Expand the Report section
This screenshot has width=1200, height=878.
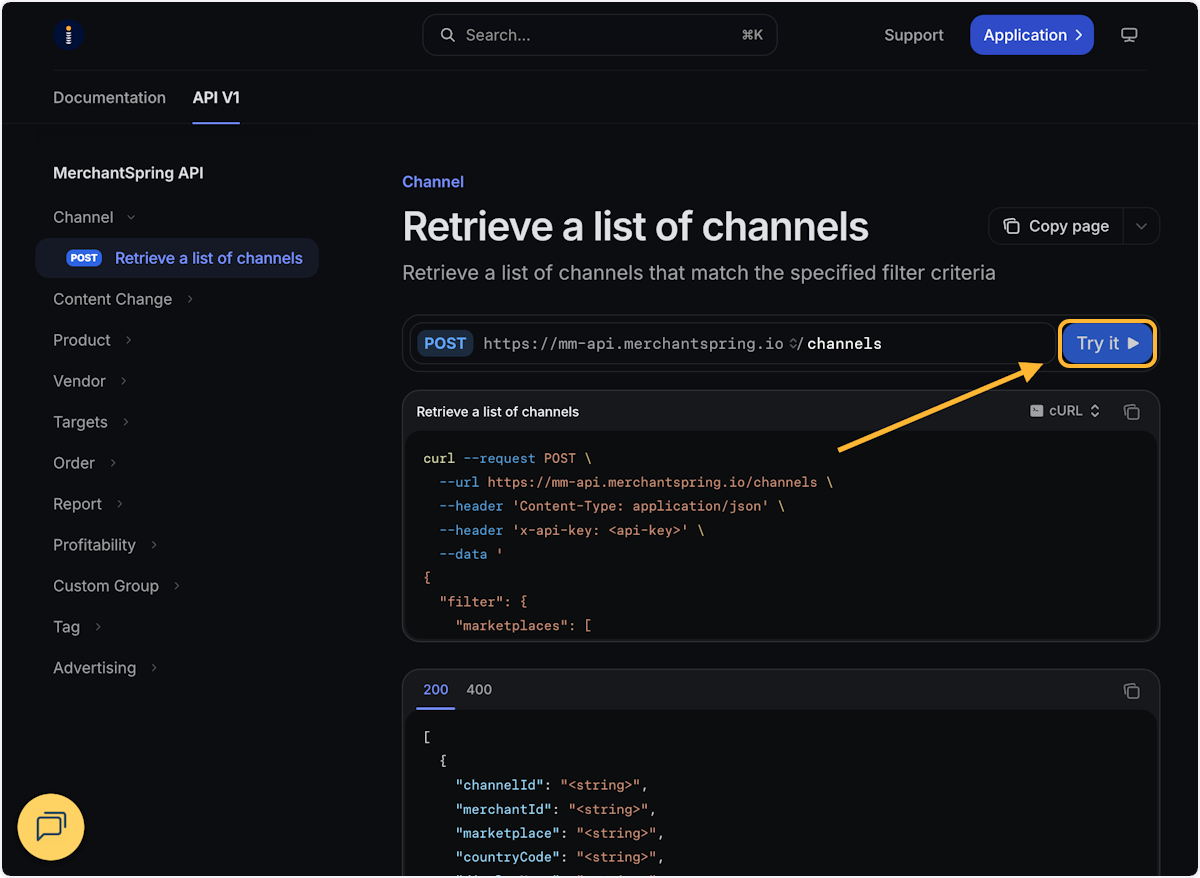point(88,504)
